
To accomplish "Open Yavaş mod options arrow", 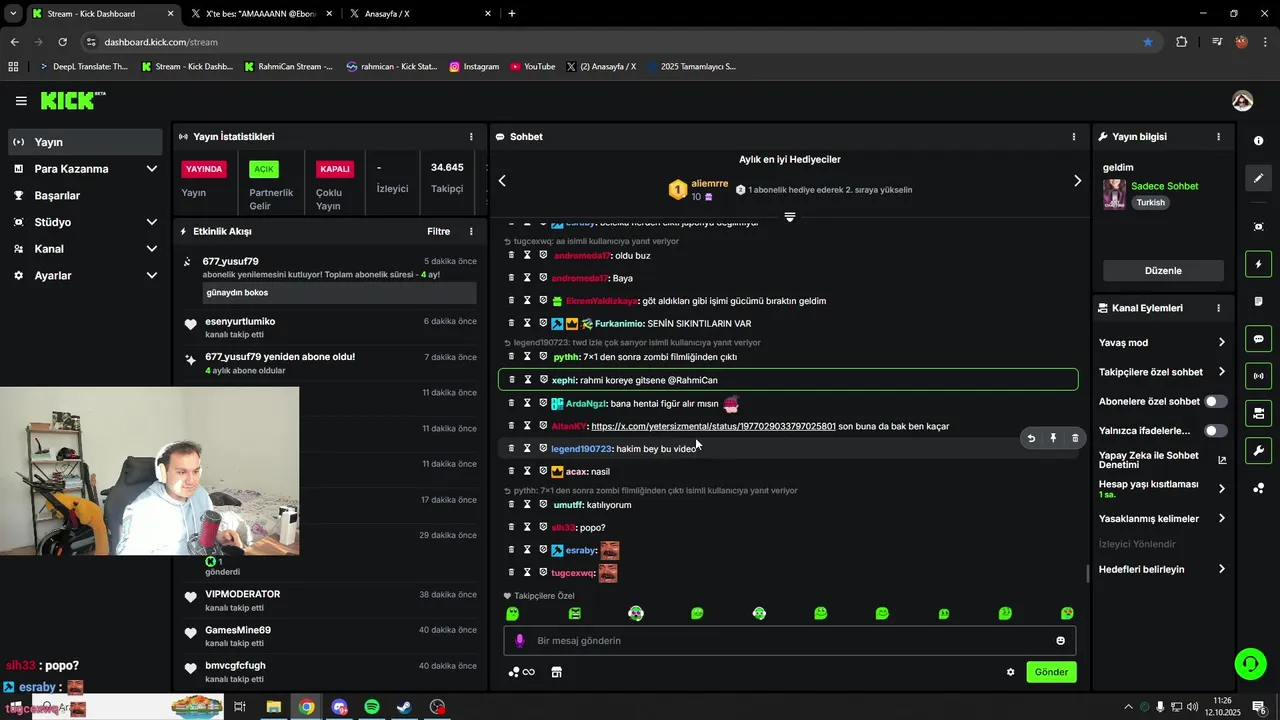I will [1221, 342].
